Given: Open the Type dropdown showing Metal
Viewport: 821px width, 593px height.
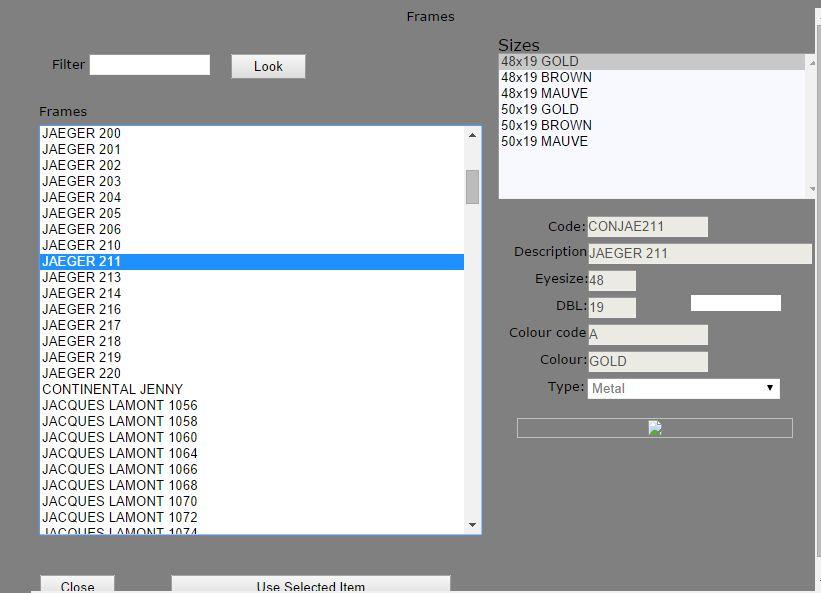Looking at the screenshot, I should [683, 388].
